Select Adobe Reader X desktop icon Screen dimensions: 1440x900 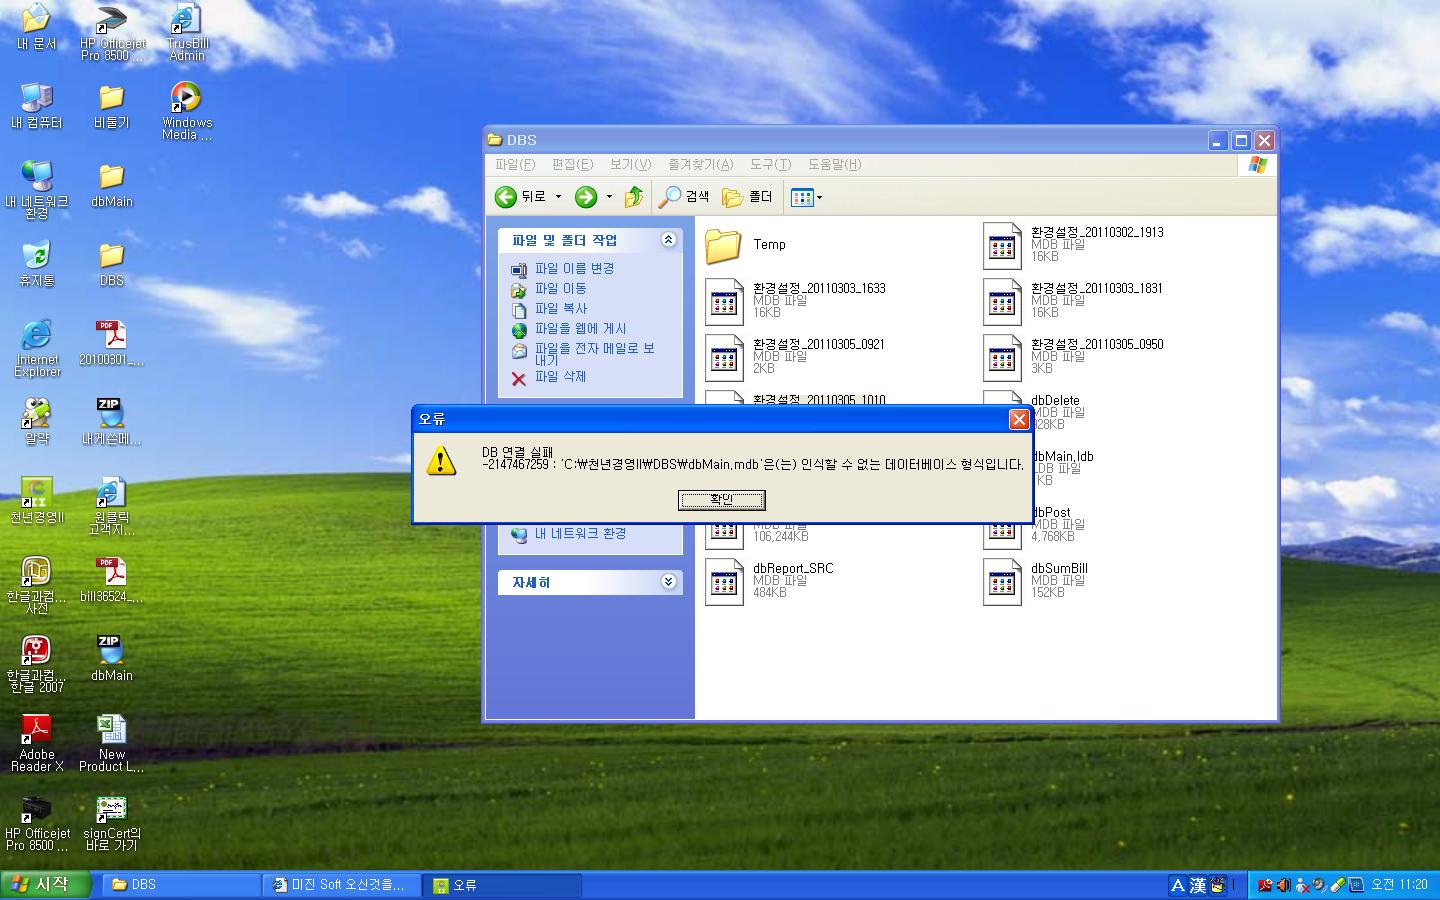pos(37,742)
